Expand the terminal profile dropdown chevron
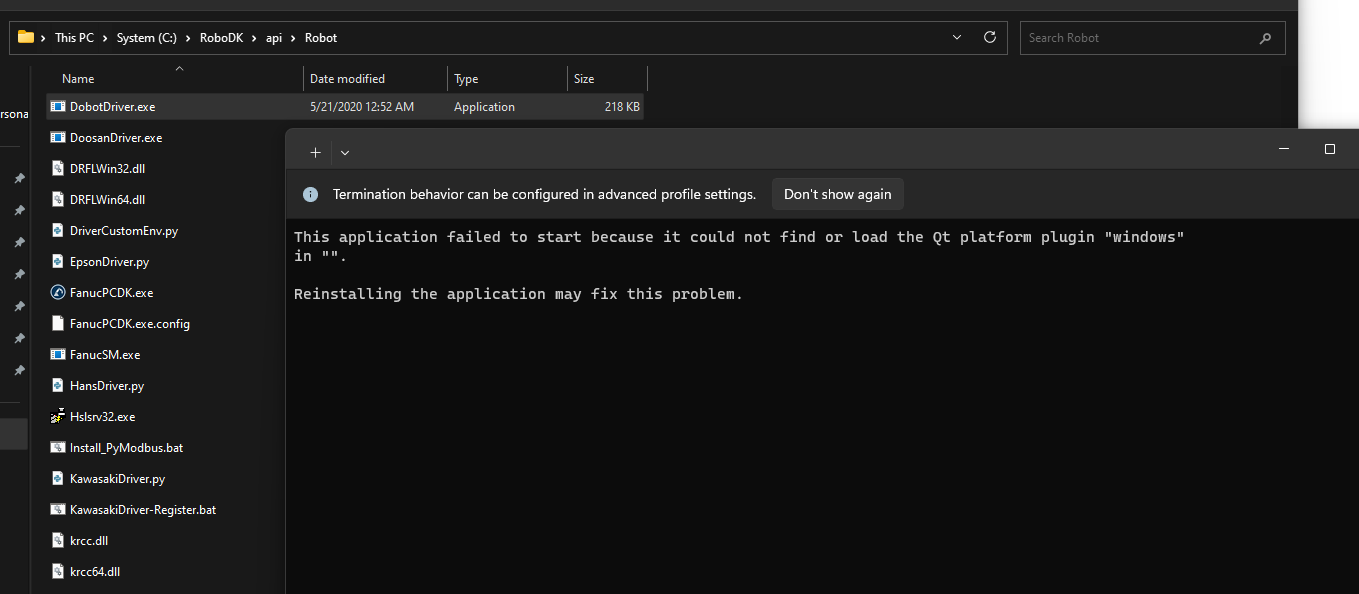The width and height of the screenshot is (1359, 594). (345, 153)
